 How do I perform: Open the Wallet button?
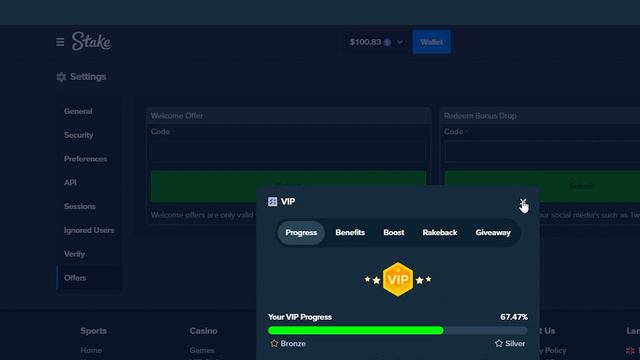click(431, 42)
